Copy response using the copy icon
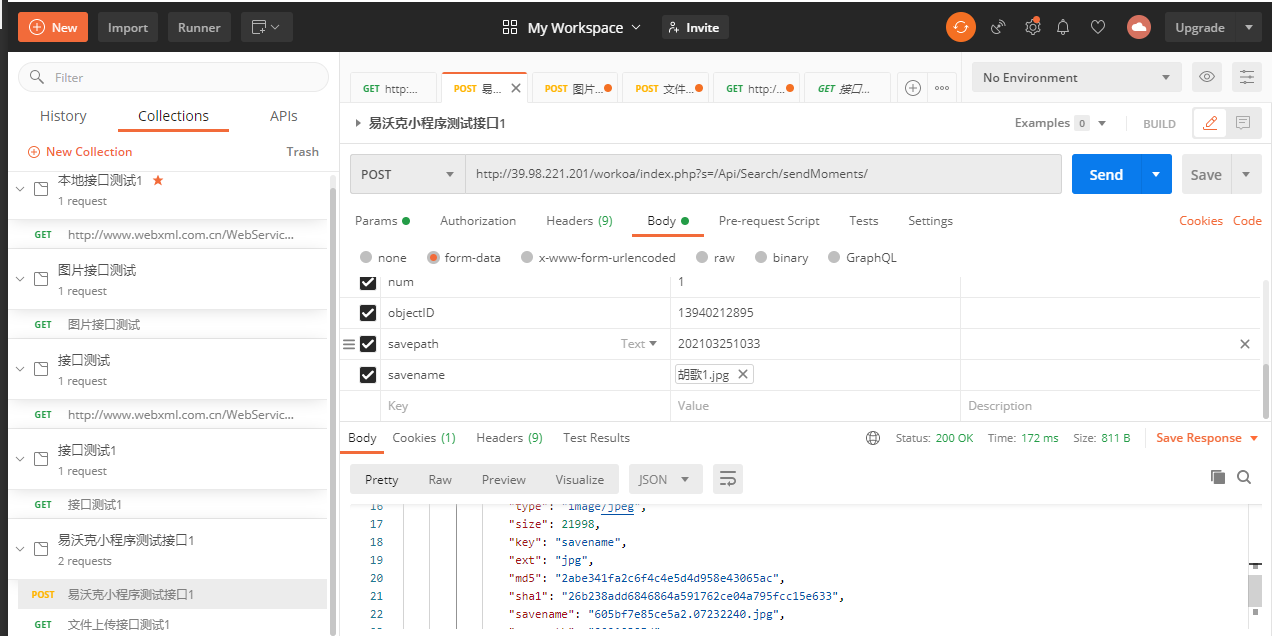The height and width of the screenshot is (636, 1272). pyautogui.click(x=1217, y=478)
